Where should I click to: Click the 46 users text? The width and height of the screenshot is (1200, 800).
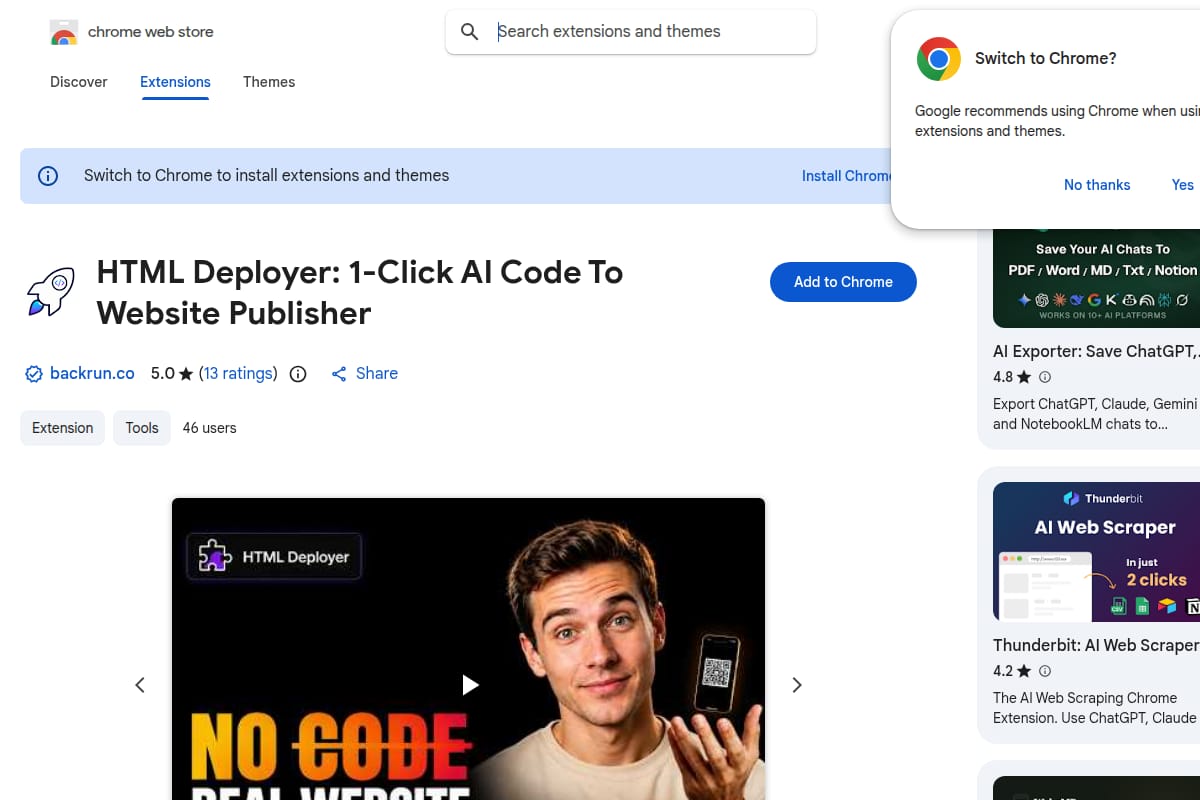coord(209,428)
